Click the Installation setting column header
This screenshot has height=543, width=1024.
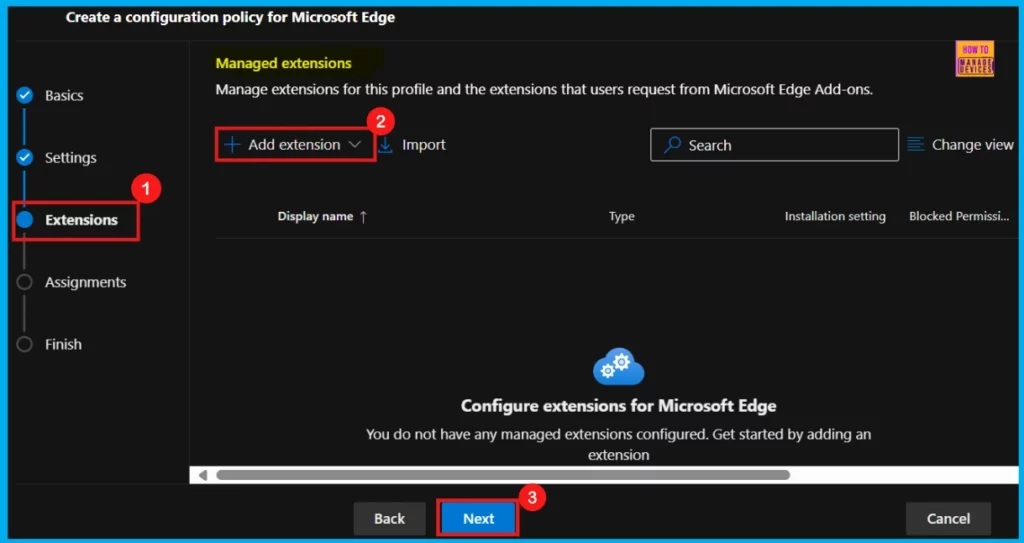coord(835,217)
